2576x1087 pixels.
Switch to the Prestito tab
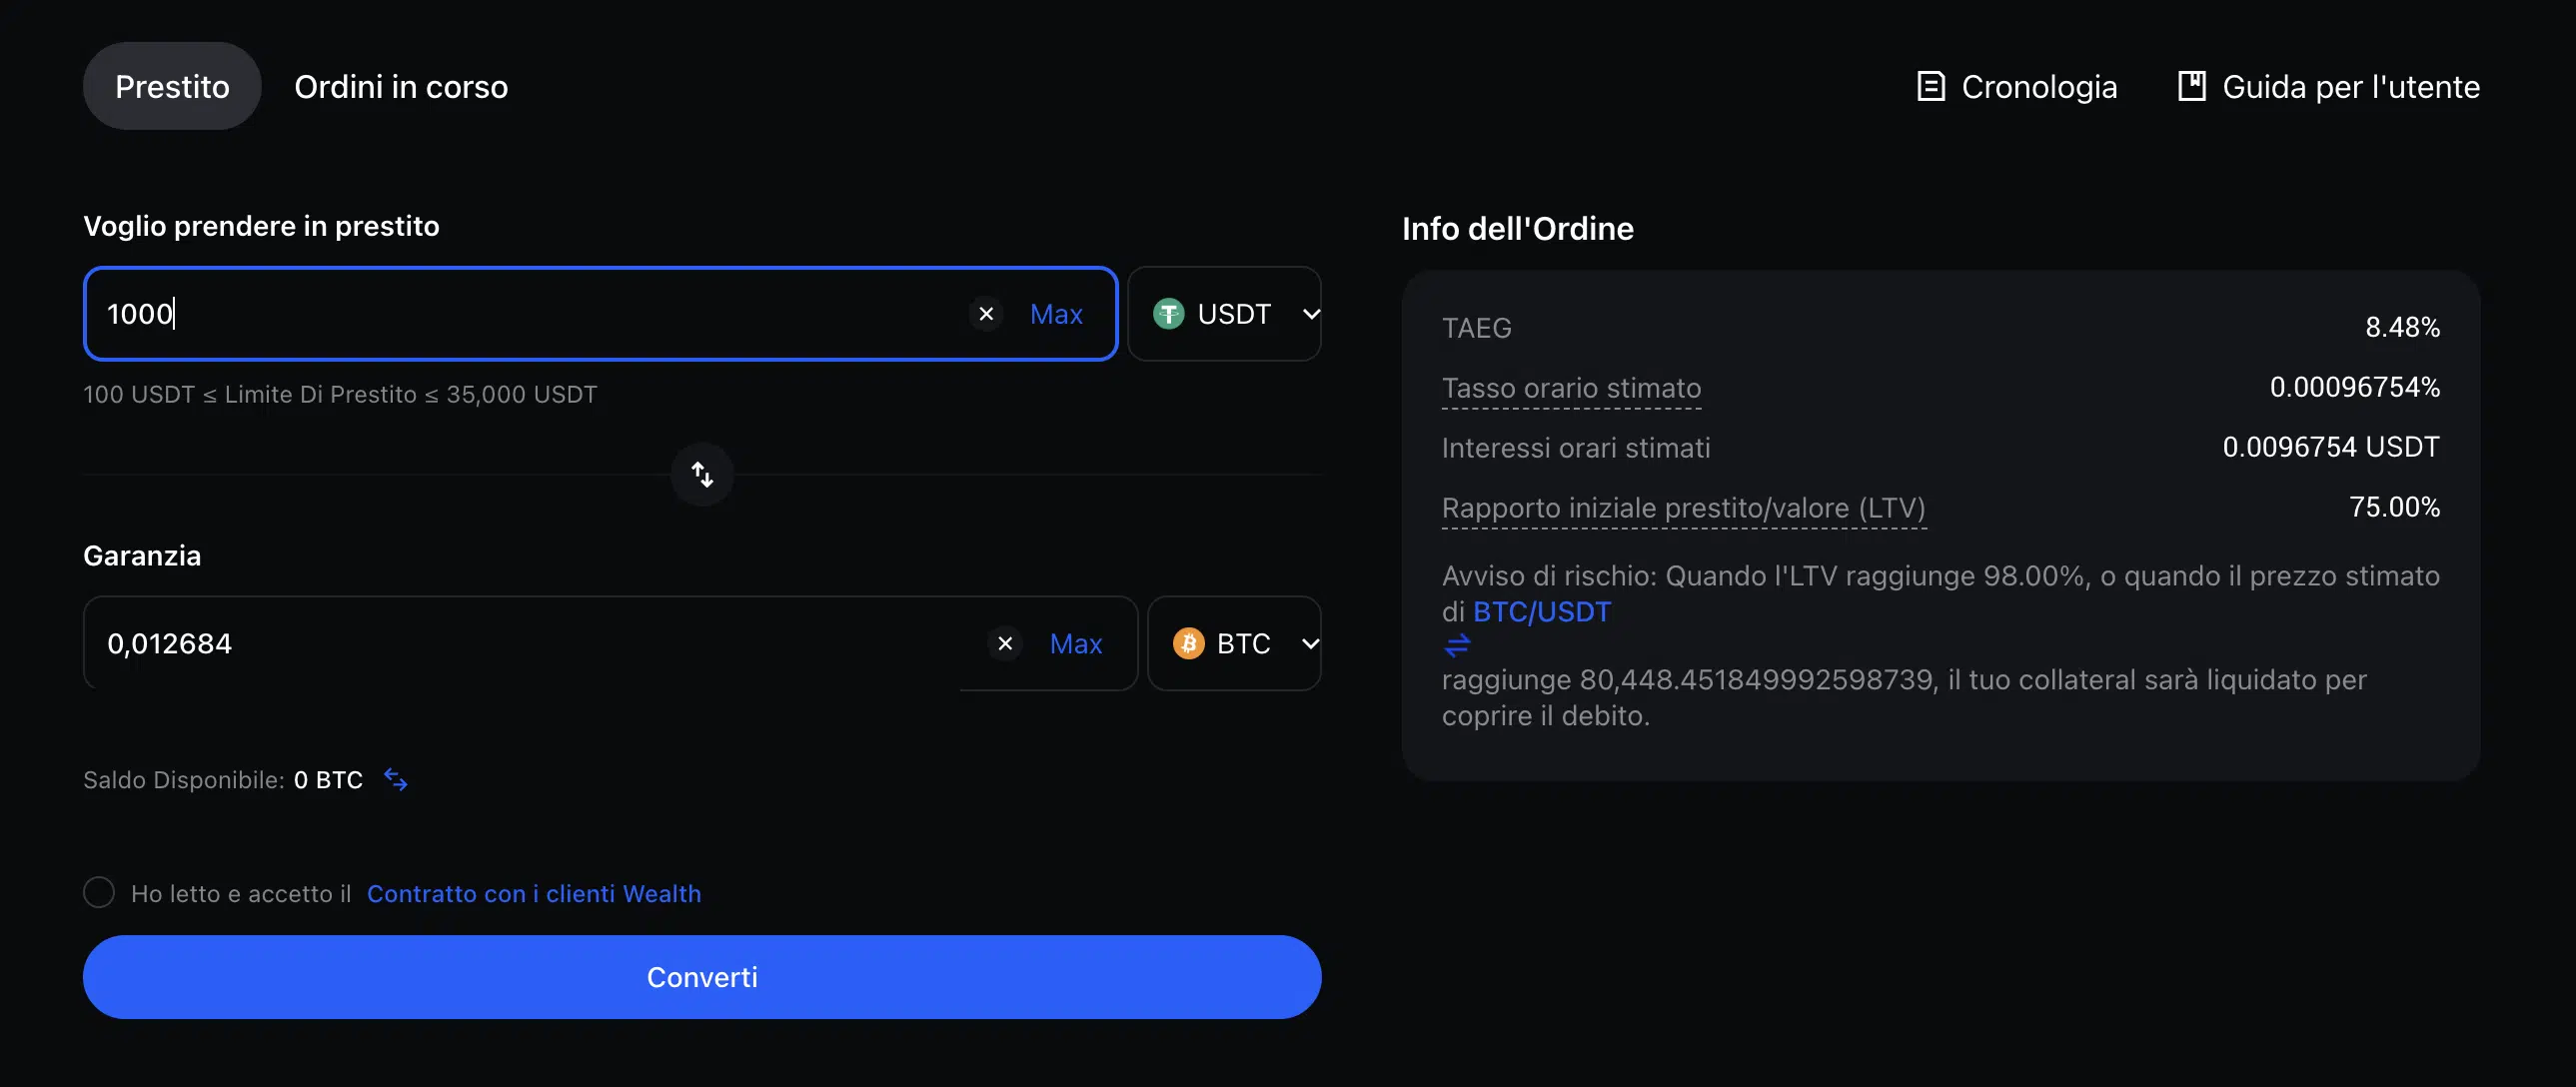coord(172,87)
